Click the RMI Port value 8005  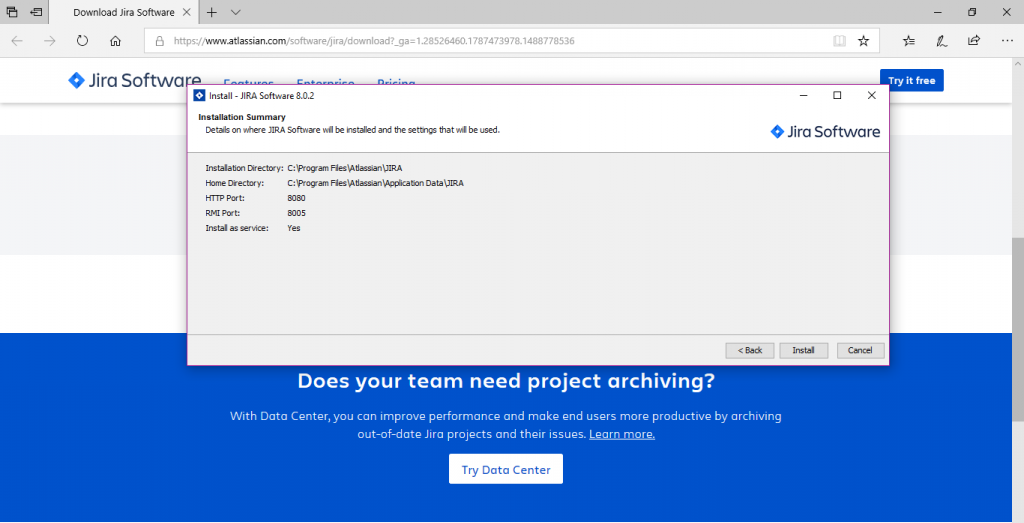click(x=296, y=213)
